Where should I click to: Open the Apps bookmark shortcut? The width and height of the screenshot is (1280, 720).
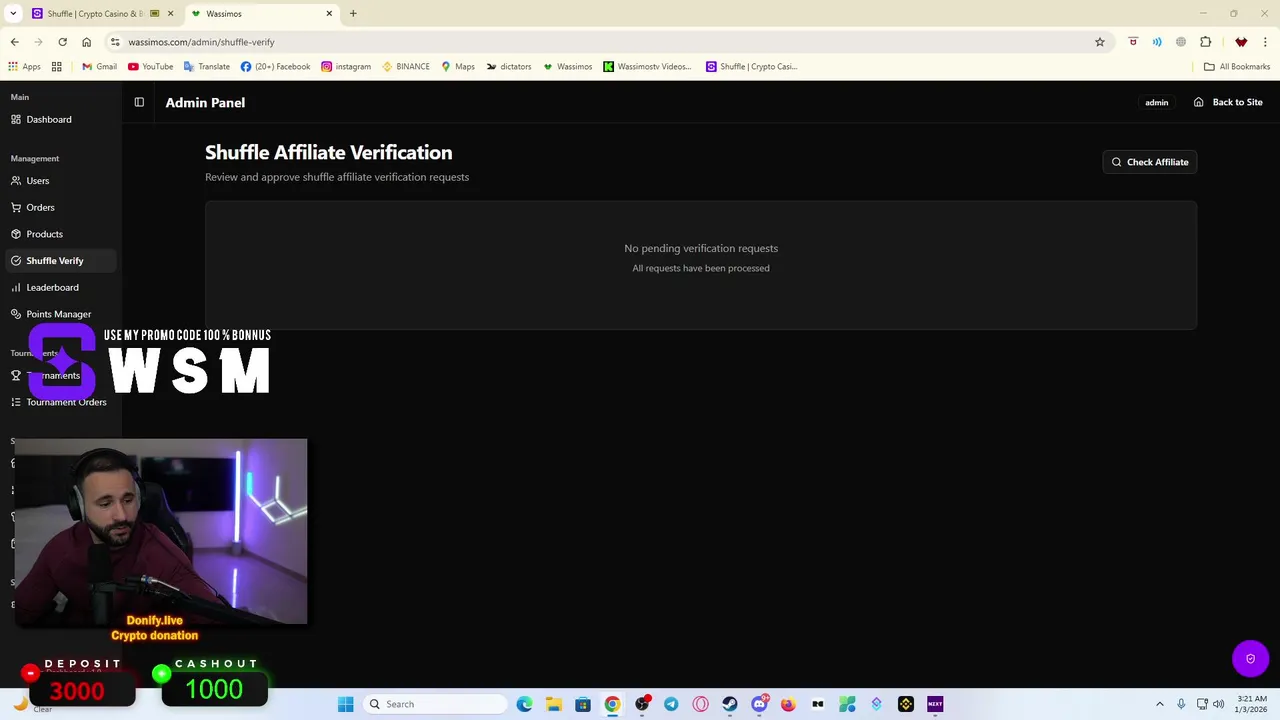tap(24, 67)
